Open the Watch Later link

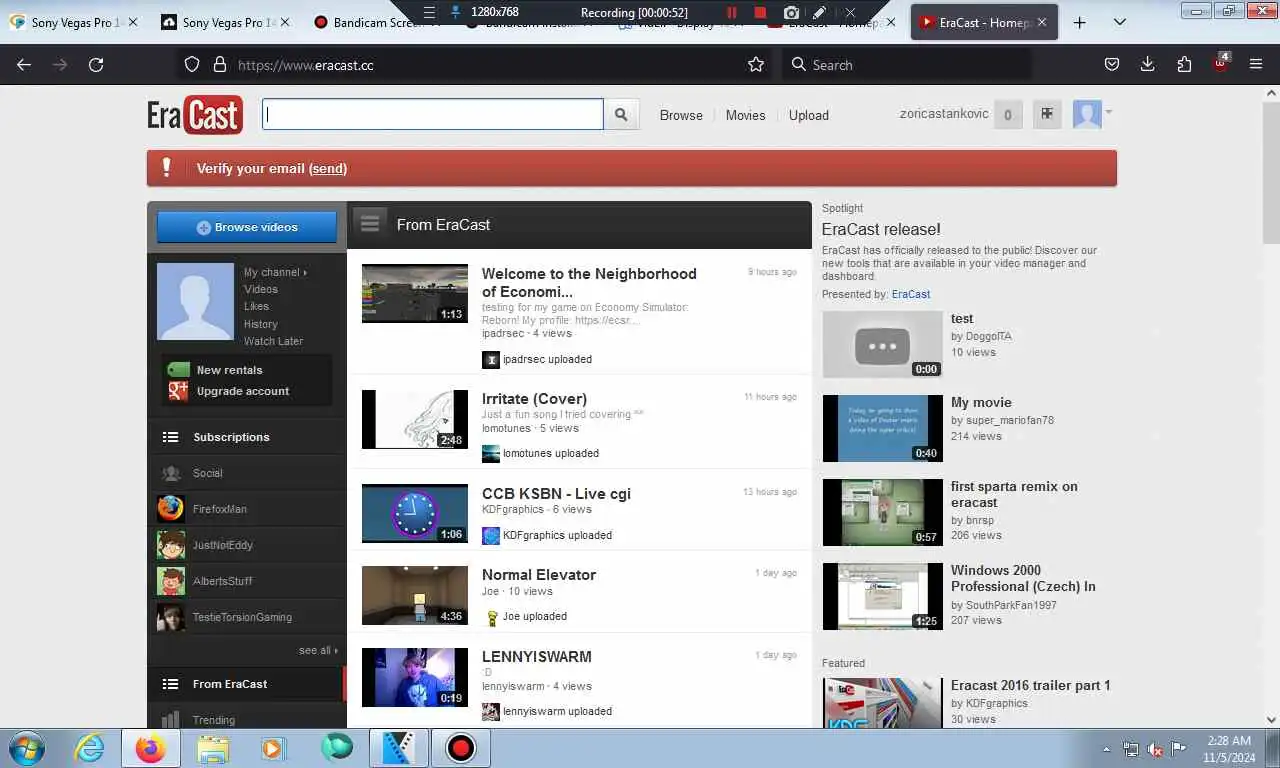click(273, 341)
